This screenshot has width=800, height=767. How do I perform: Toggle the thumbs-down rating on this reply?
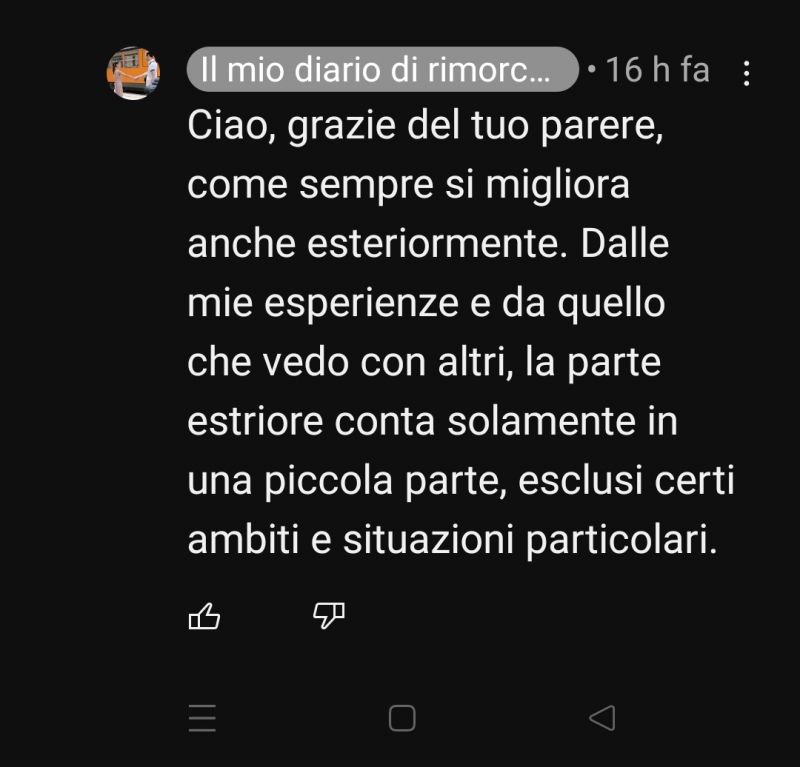coord(329,616)
